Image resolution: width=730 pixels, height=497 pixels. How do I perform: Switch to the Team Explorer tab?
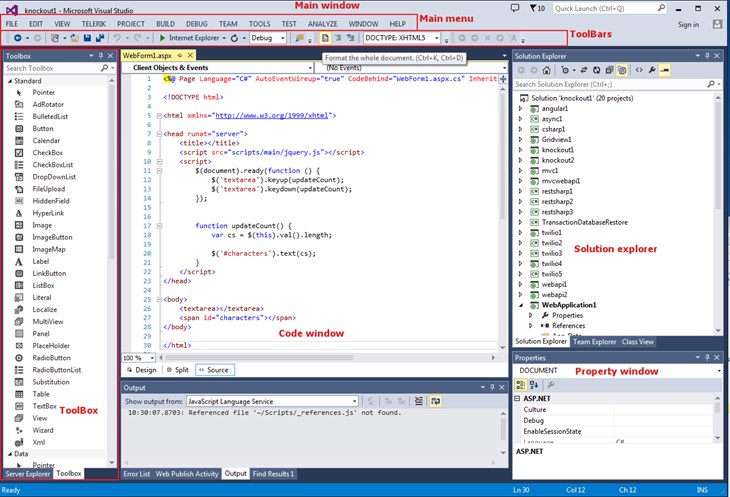tap(595, 342)
